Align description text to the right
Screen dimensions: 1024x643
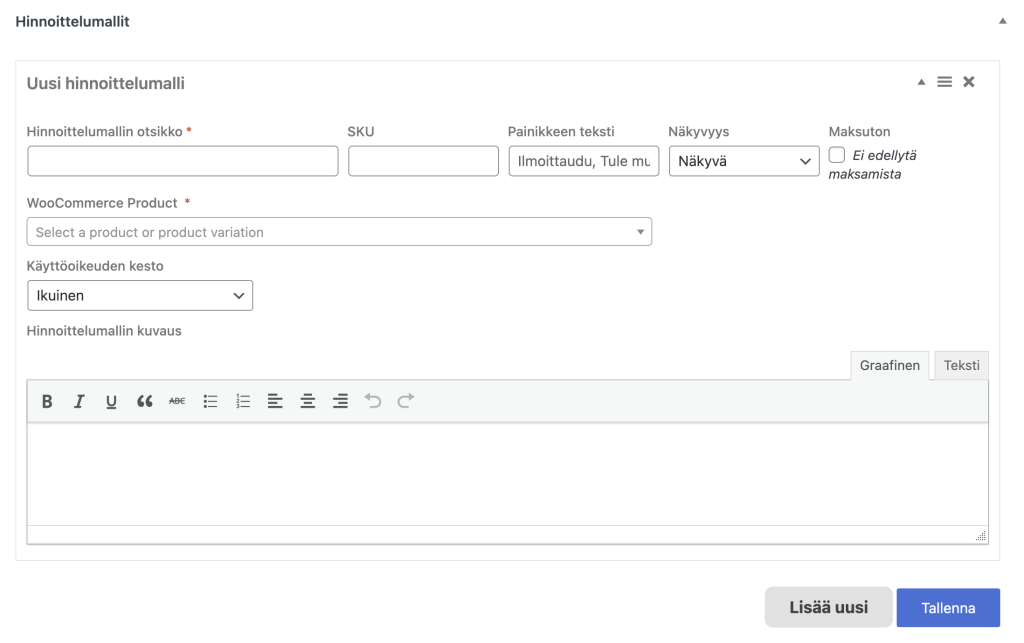(x=340, y=401)
